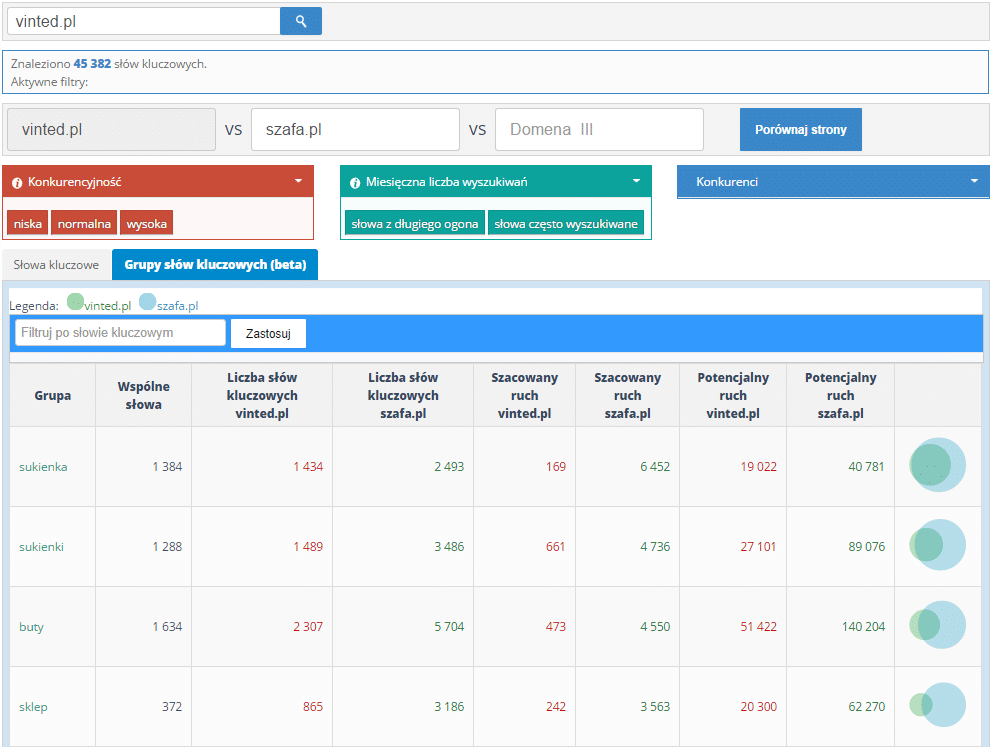Click the Zastosuj button
The image size is (993, 747).
[269, 333]
